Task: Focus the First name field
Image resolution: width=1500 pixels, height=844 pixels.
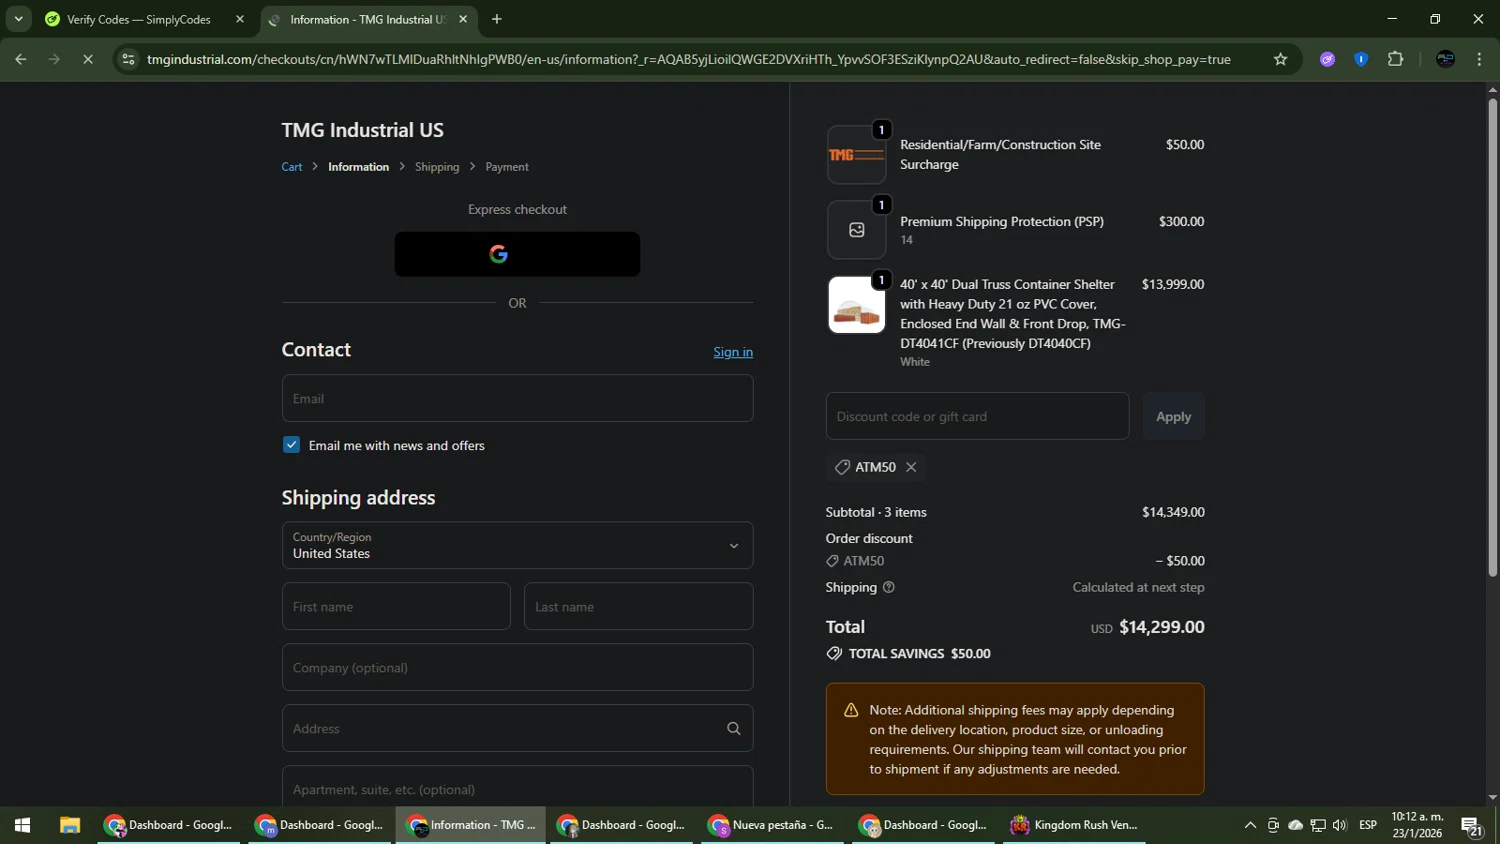Action: pos(396,607)
